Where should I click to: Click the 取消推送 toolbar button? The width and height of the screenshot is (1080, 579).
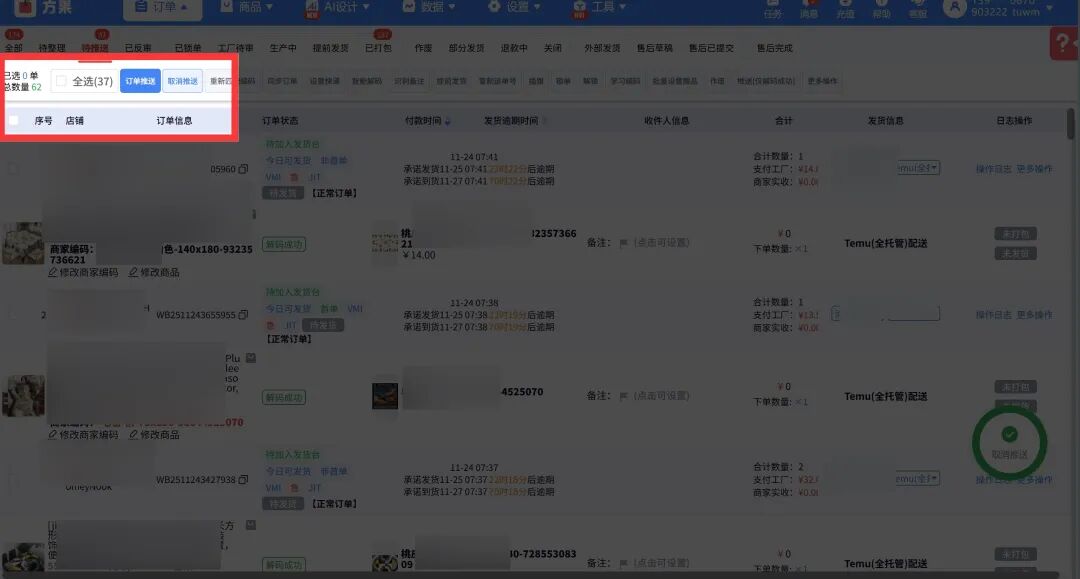pos(183,81)
